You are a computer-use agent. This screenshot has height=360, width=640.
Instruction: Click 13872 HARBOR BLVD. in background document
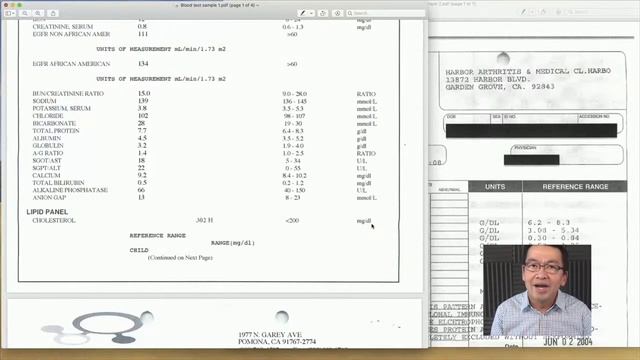coord(487,79)
